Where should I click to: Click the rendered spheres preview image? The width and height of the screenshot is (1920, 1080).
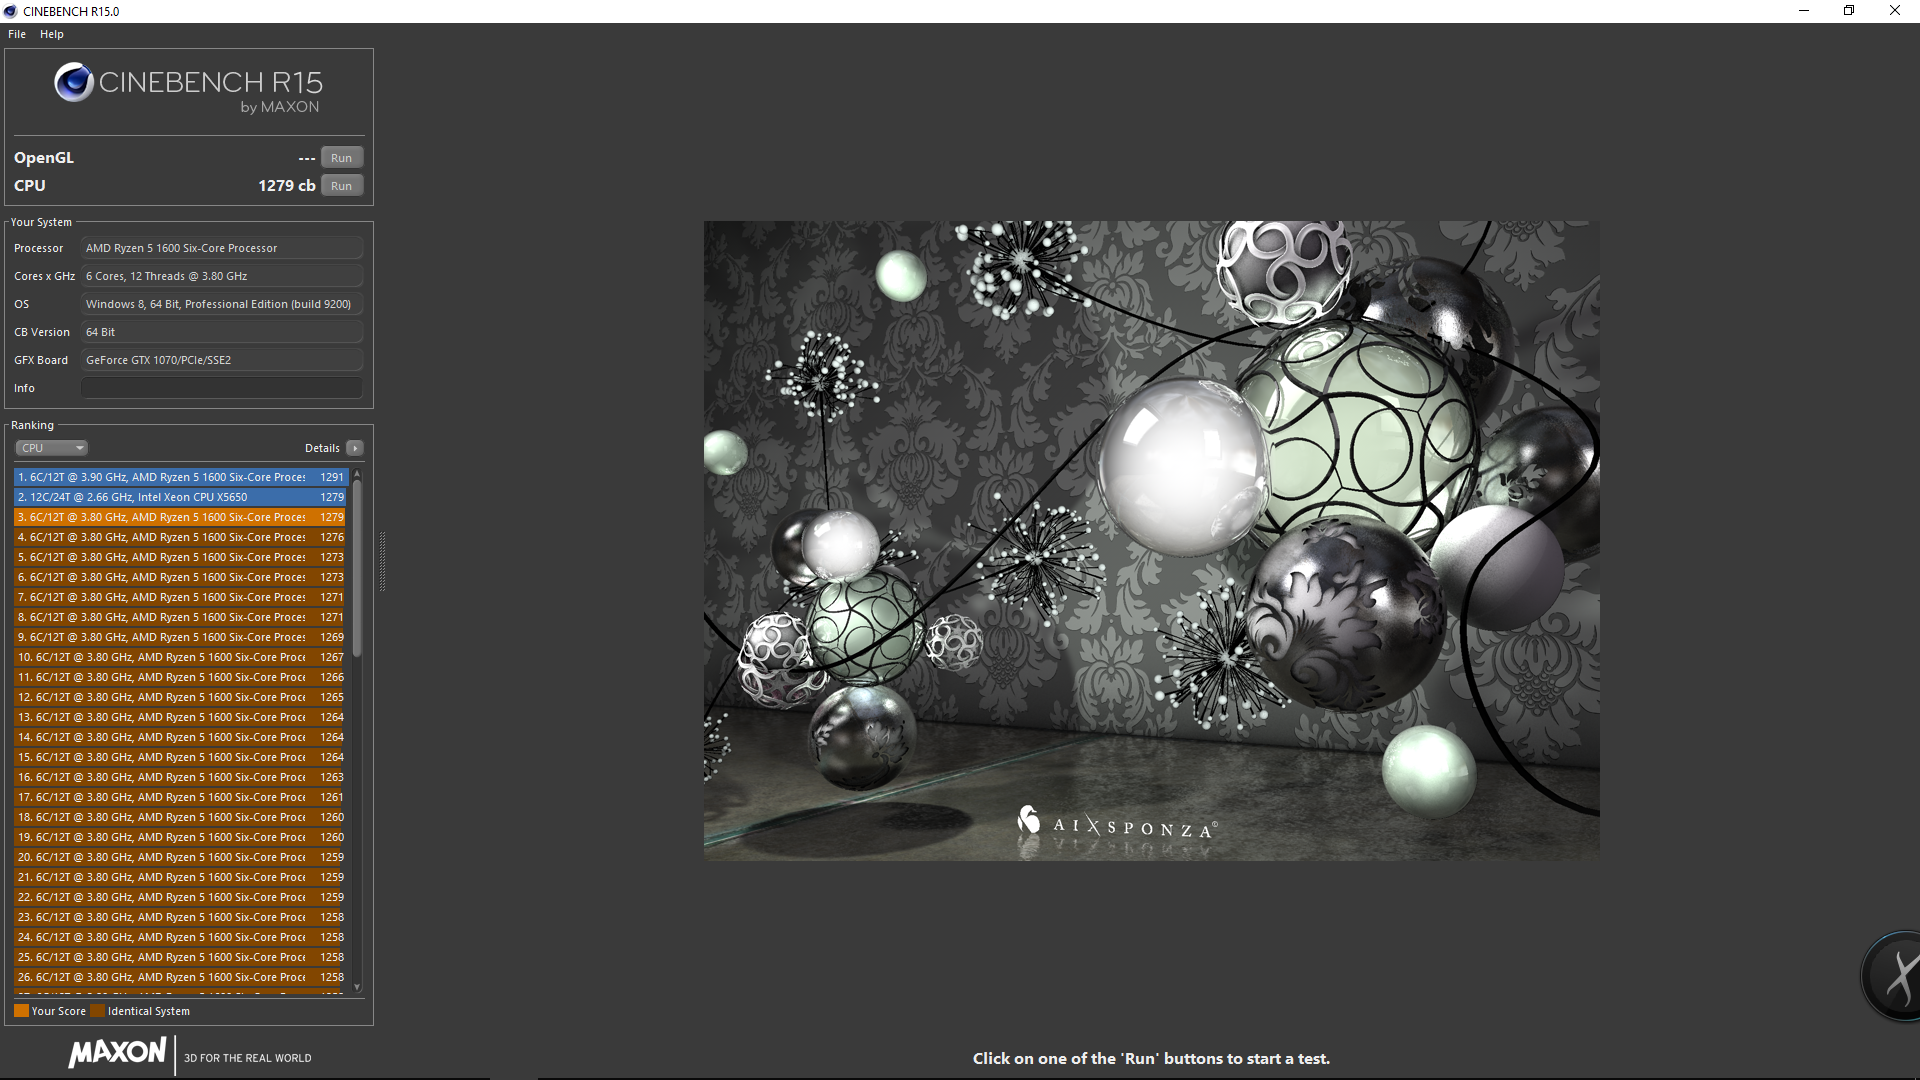1151,540
